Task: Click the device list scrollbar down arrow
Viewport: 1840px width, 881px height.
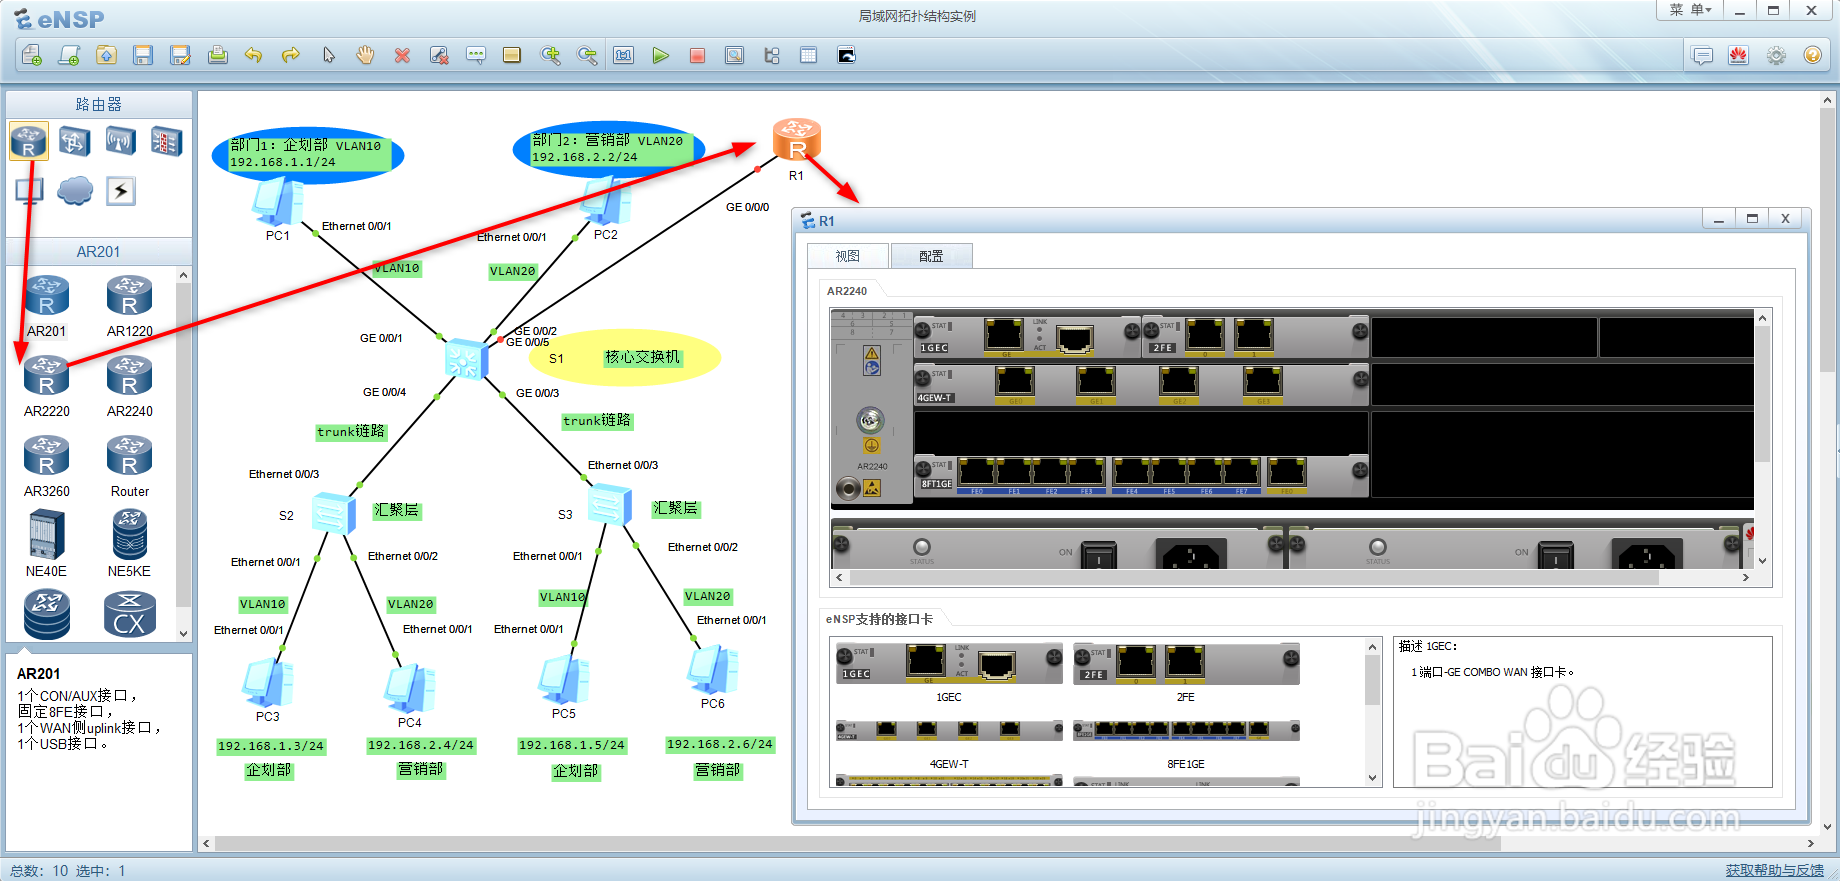Action: [183, 633]
